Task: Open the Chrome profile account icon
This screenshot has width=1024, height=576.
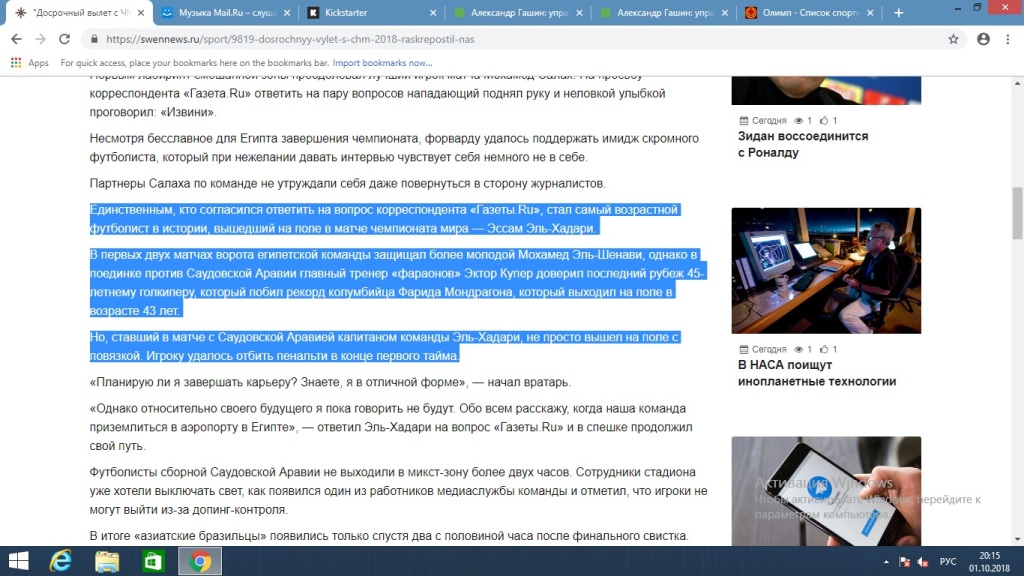Action: coord(984,39)
